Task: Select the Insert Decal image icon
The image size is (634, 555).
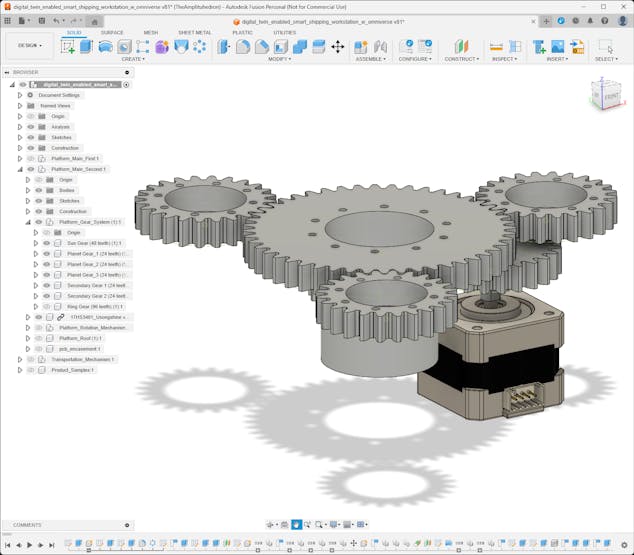Action: coord(558,47)
